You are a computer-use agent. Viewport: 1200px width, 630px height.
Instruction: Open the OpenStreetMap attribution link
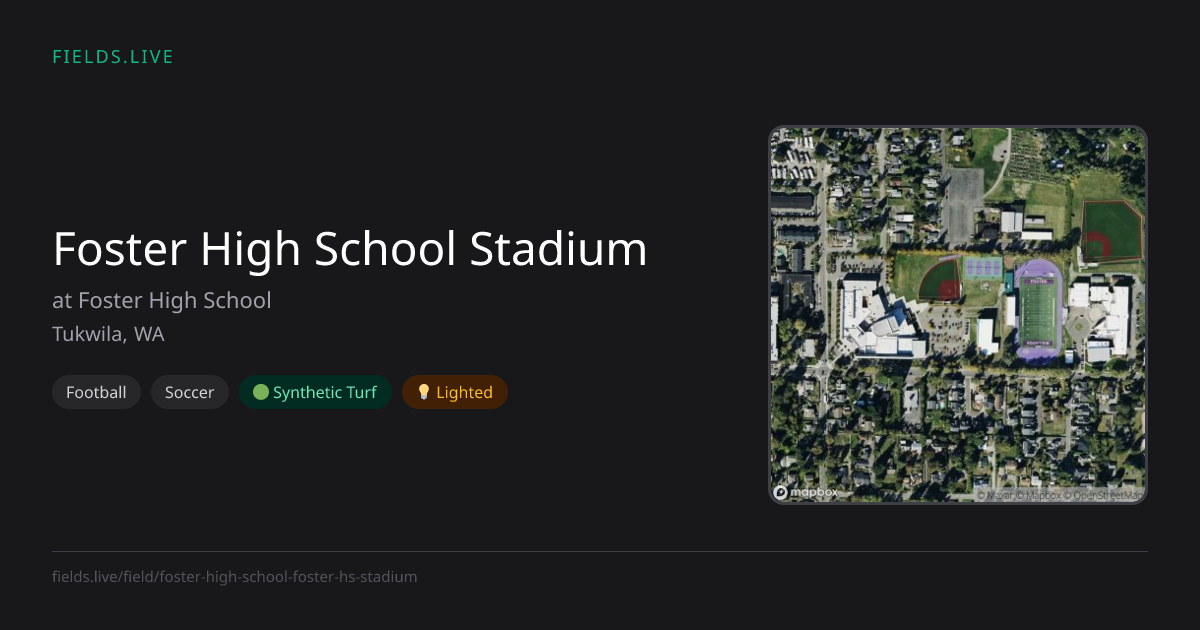[1103, 495]
